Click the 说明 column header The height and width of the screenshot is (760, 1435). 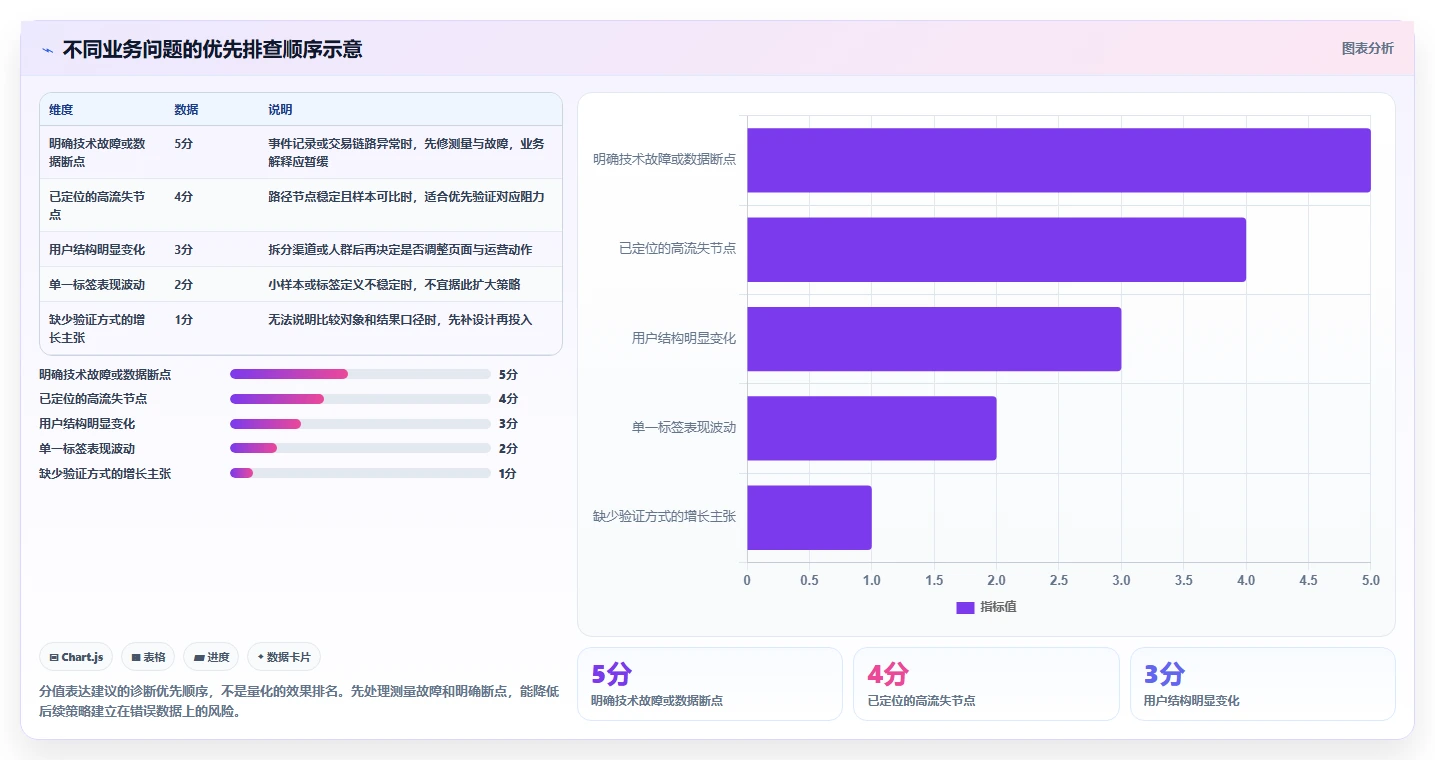click(280, 110)
